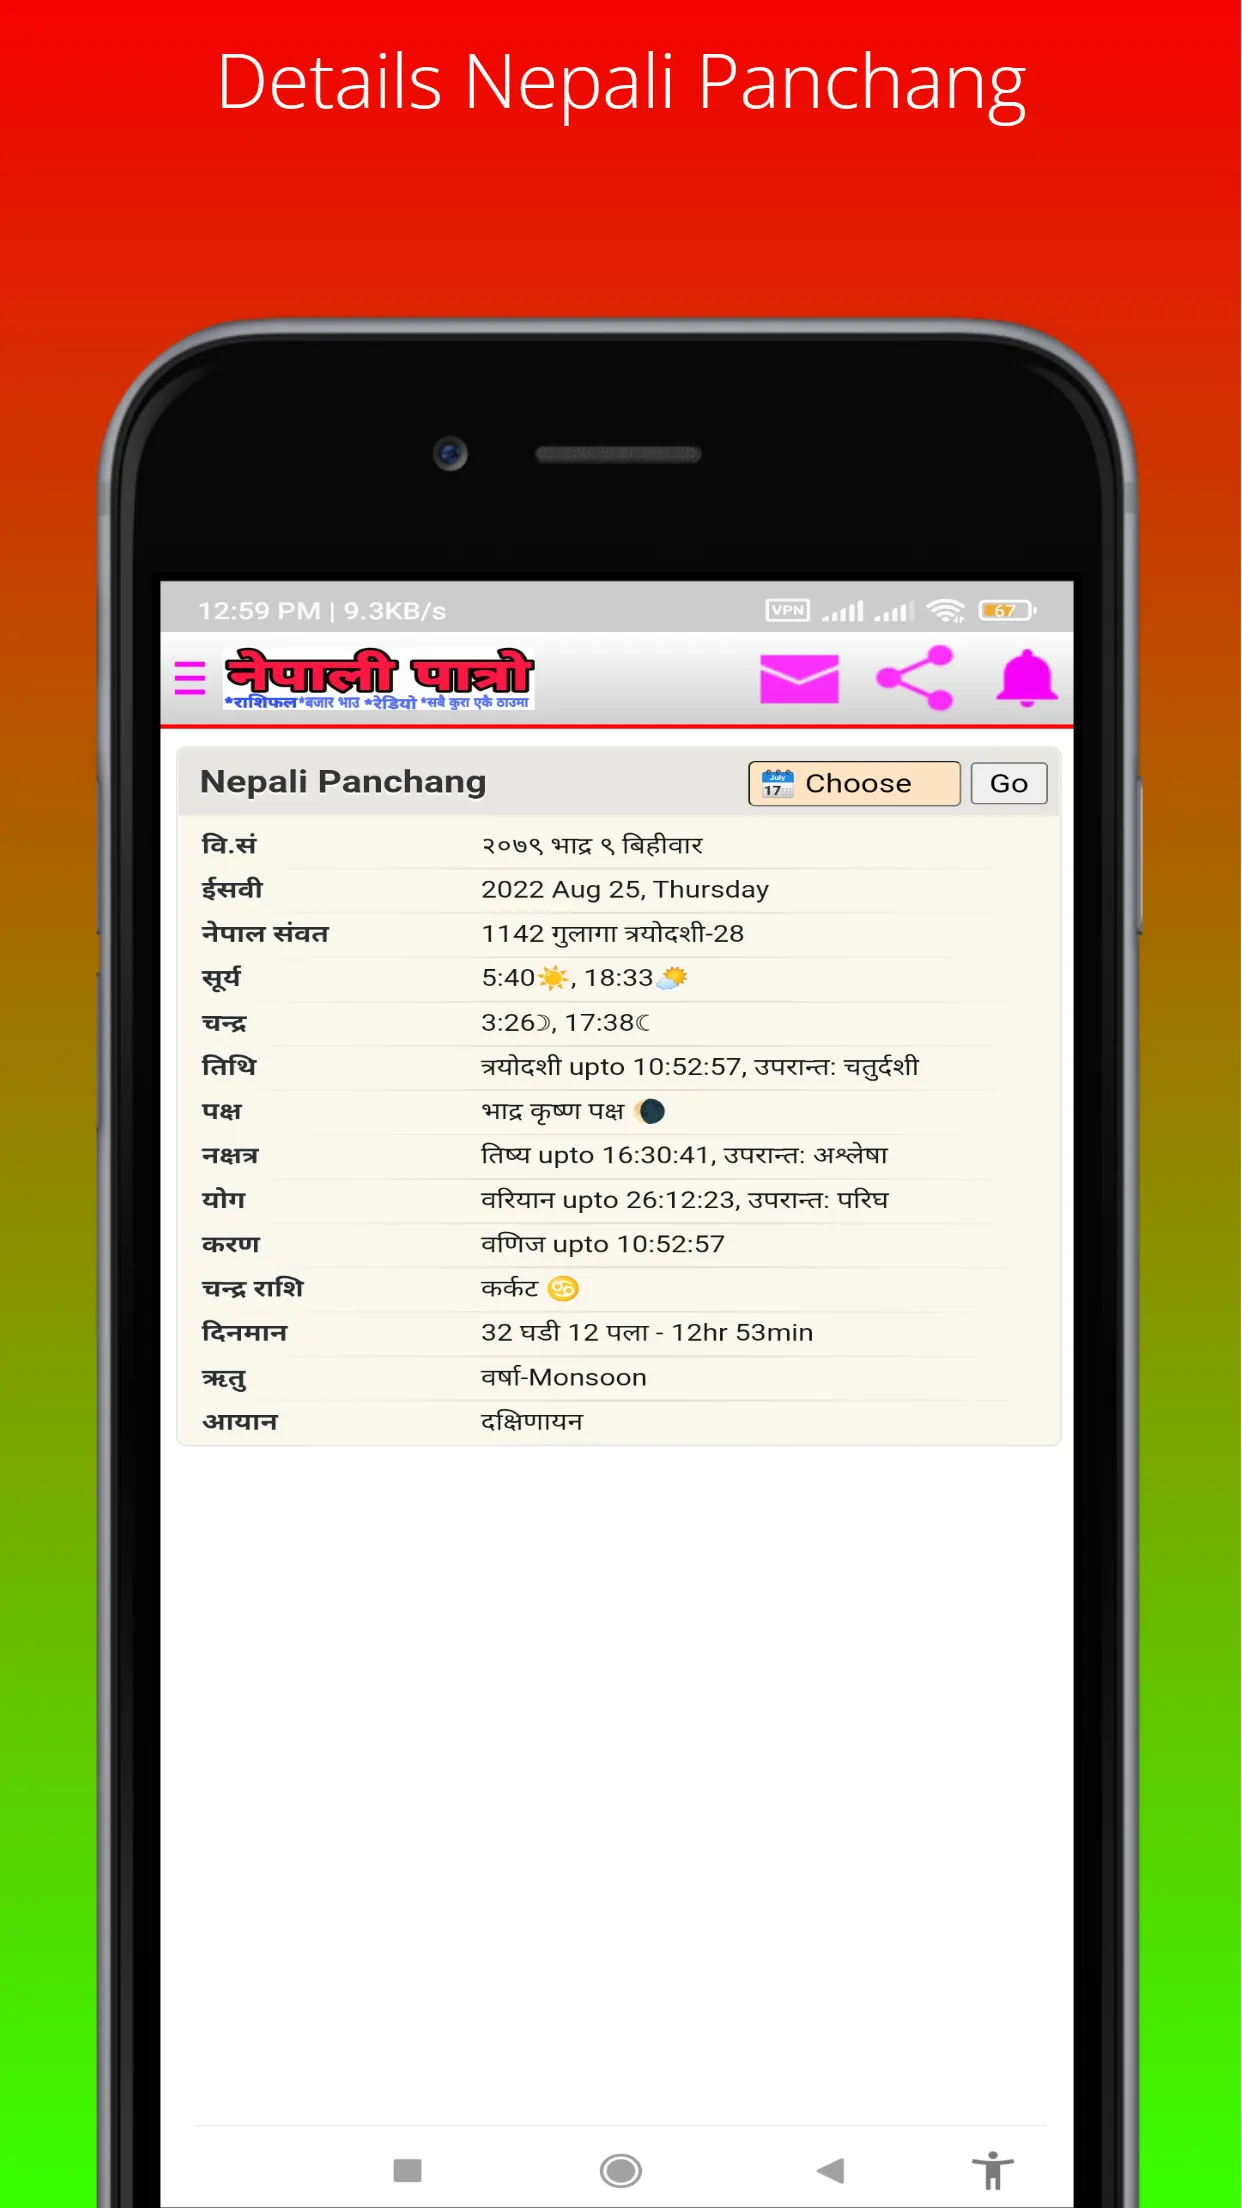Image resolution: width=1242 pixels, height=2208 pixels.
Task: Tap the Cancer zodiac symbol
Action: pyautogui.click(x=563, y=1288)
